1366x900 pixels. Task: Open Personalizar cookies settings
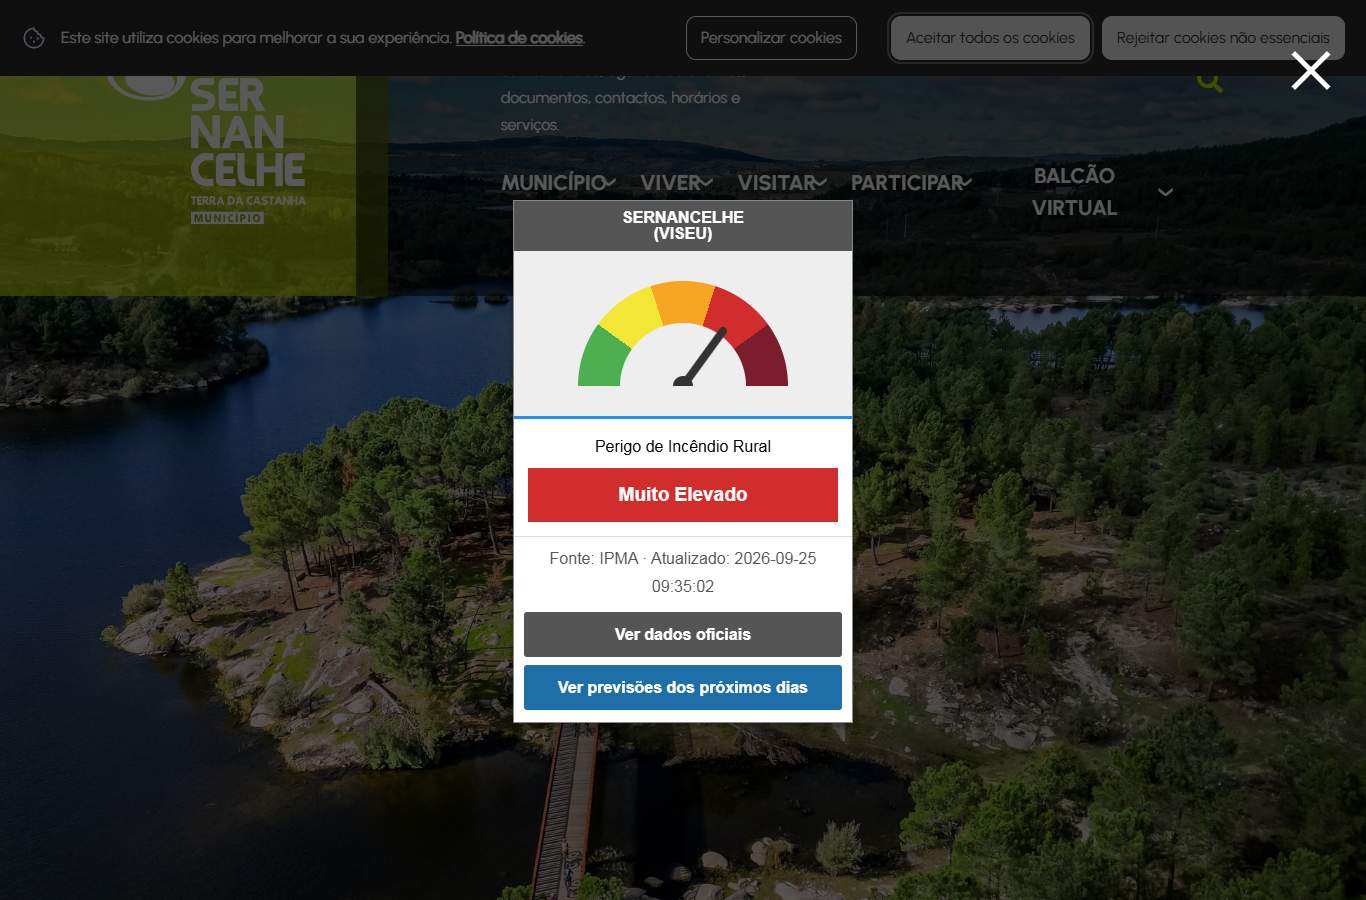[x=771, y=38]
